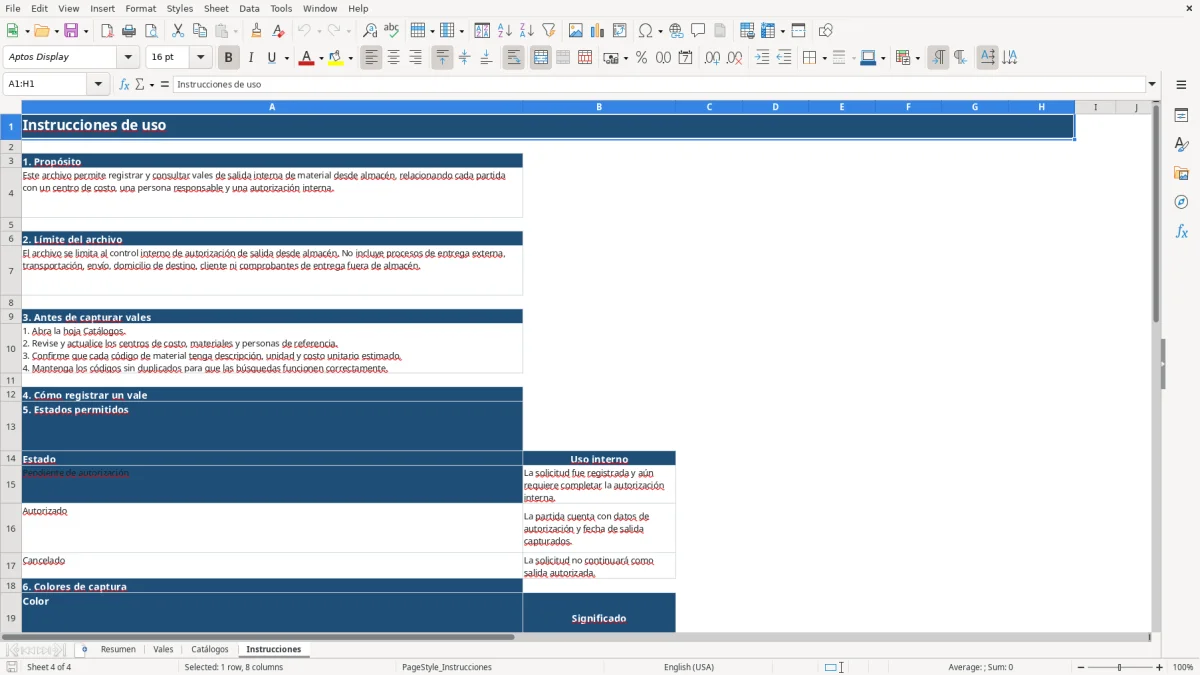Center text horizontally
Image resolution: width=1200 pixels, height=675 pixels.
(393, 58)
